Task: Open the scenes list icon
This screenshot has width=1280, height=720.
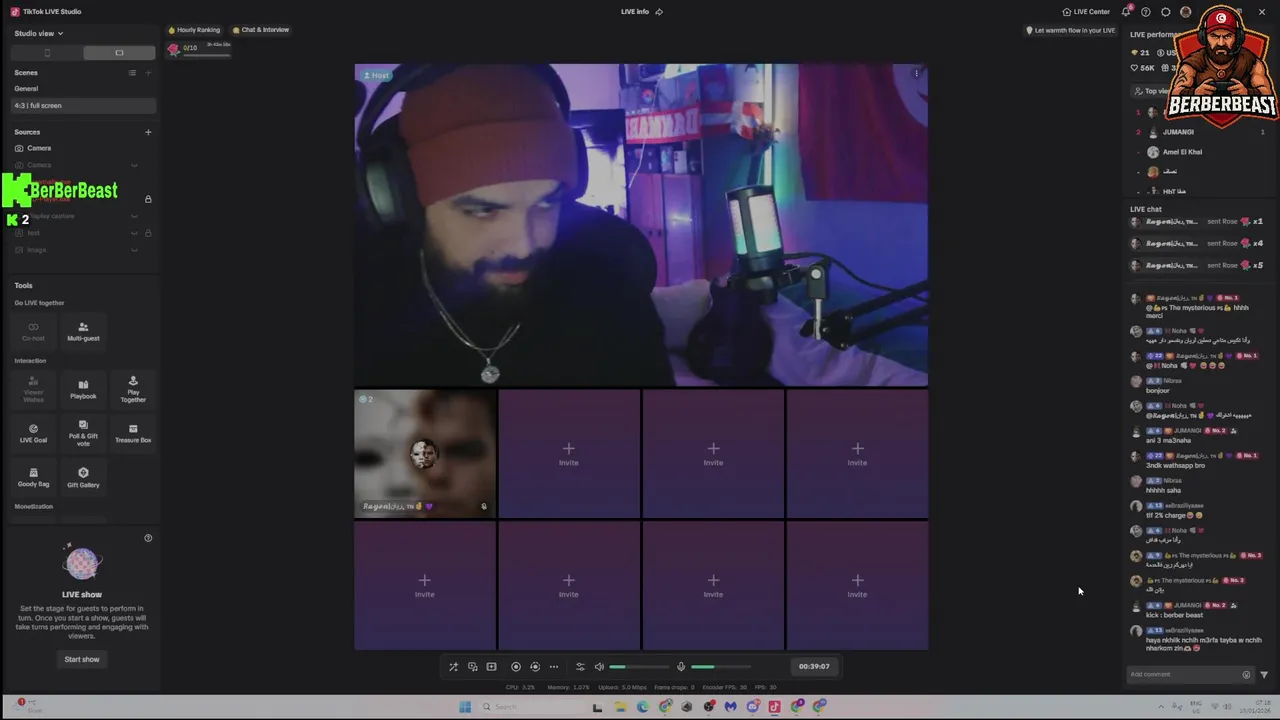Action: pyautogui.click(x=132, y=73)
